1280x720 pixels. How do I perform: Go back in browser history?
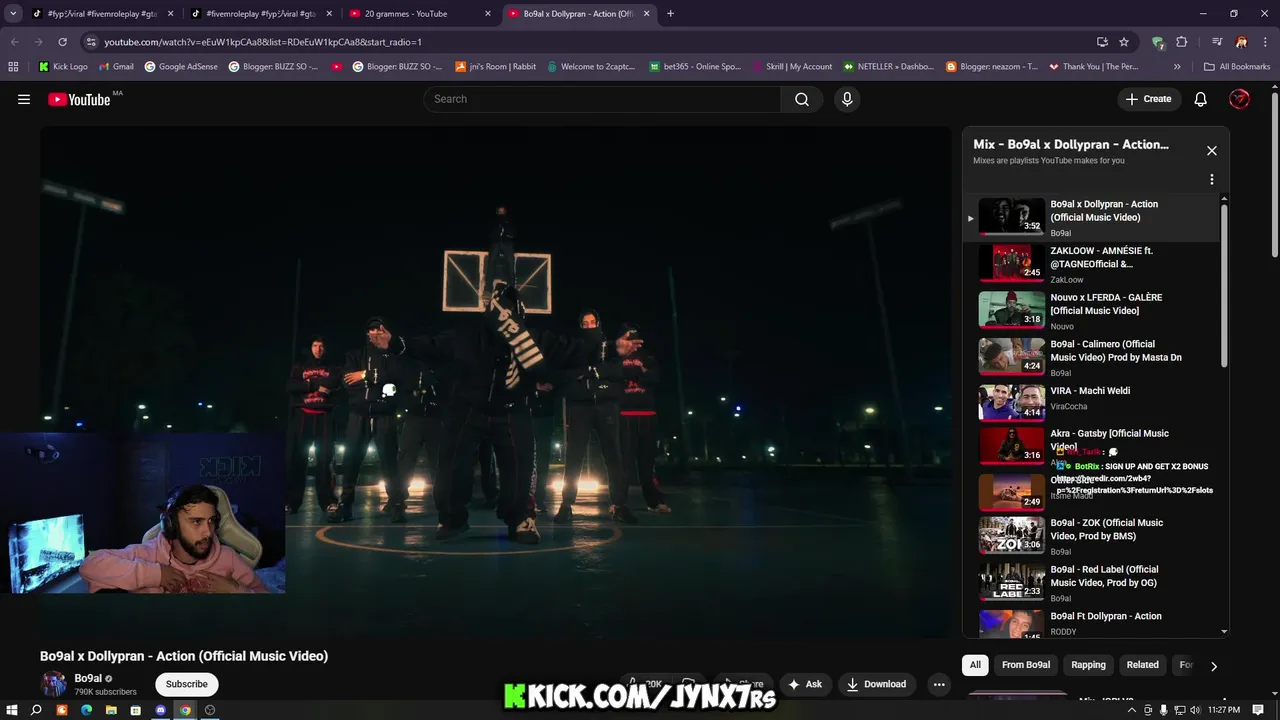15,42
